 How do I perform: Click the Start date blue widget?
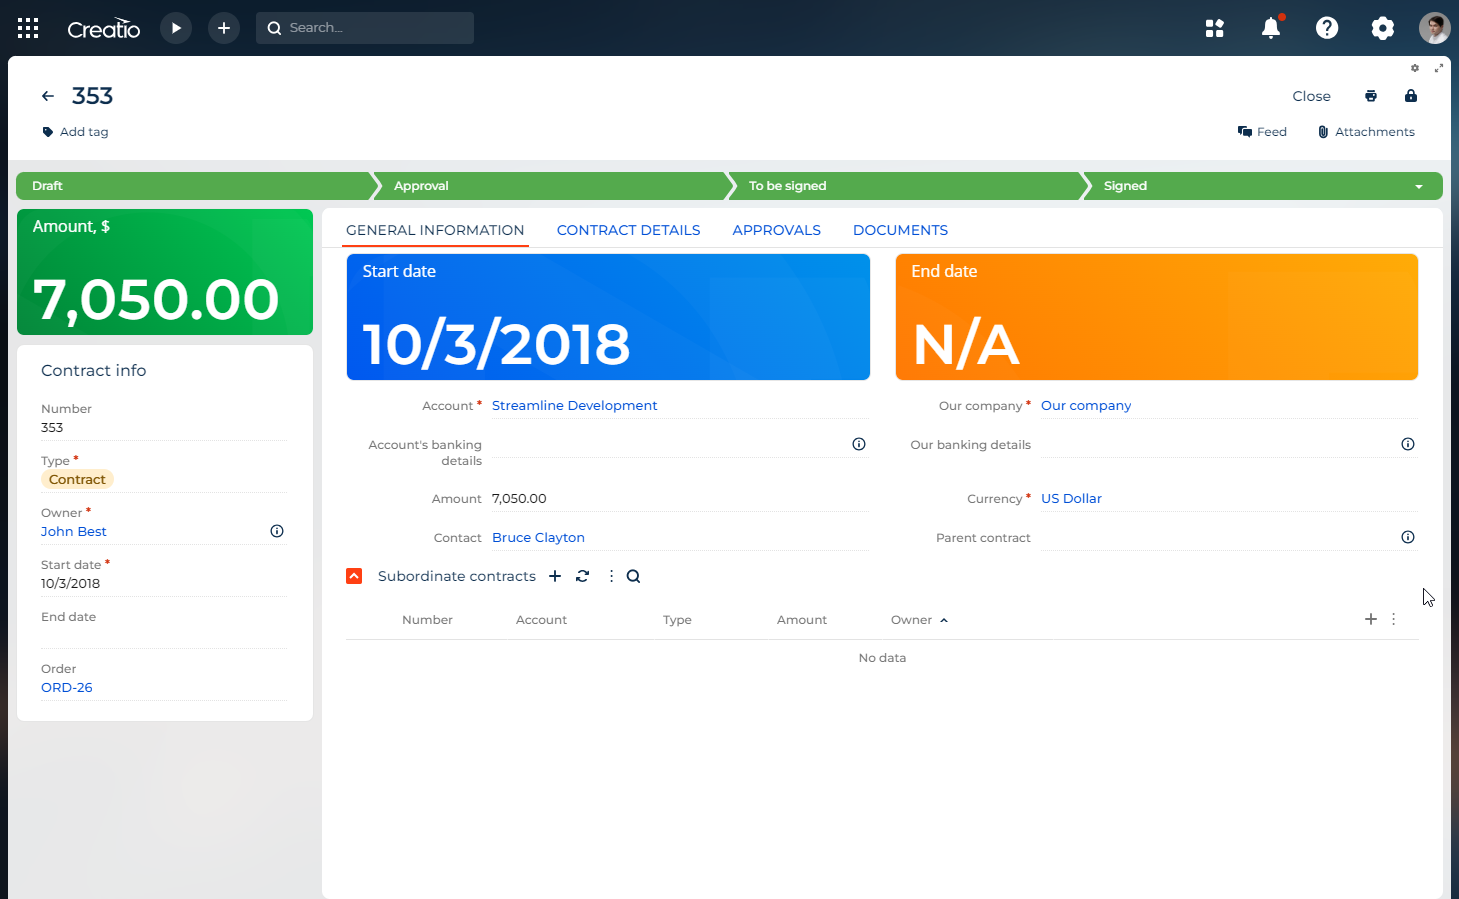pyautogui.click(x=608, y=317)
